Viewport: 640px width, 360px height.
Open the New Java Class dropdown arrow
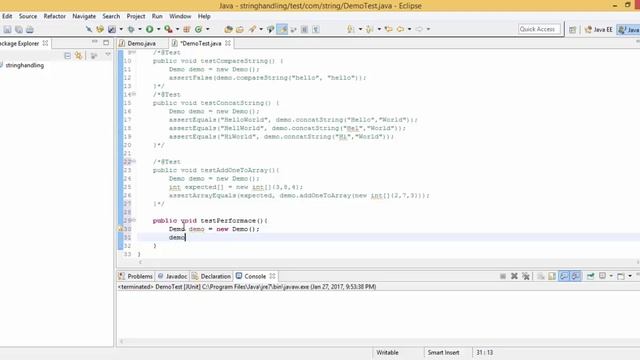coord(208,29)
